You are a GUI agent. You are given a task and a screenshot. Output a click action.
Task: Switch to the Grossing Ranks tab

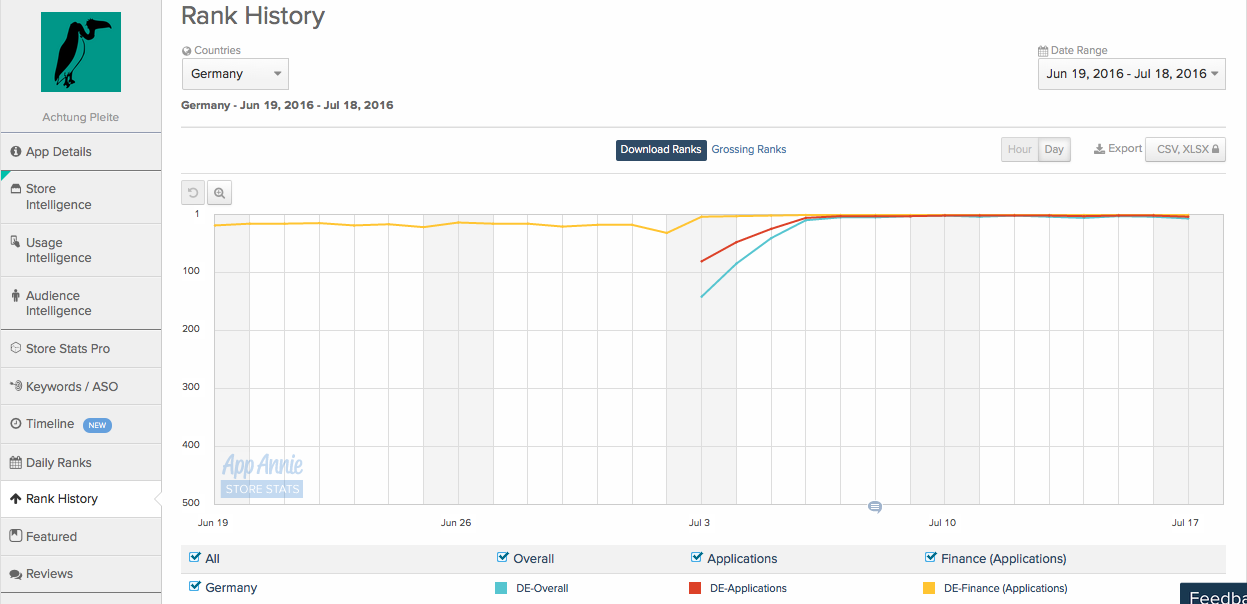(x=748, y=150)
